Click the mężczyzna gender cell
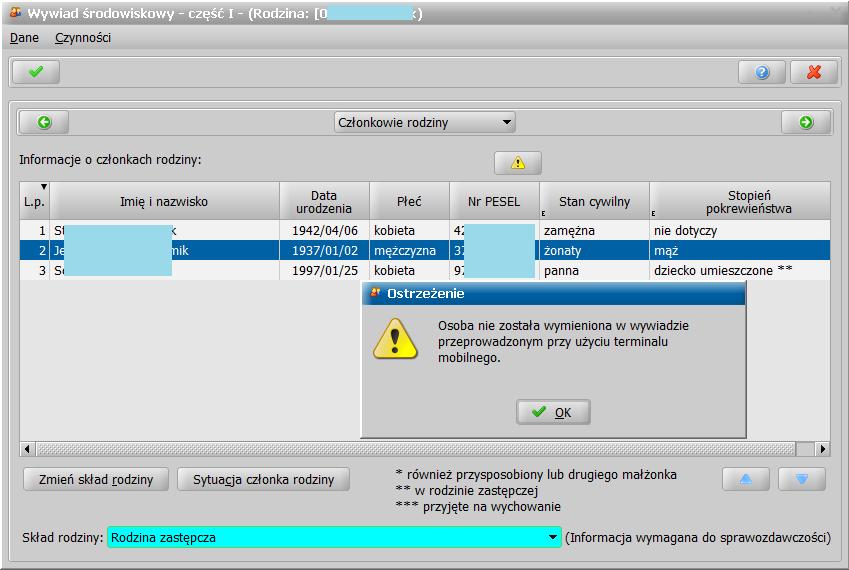 [409, 251]
